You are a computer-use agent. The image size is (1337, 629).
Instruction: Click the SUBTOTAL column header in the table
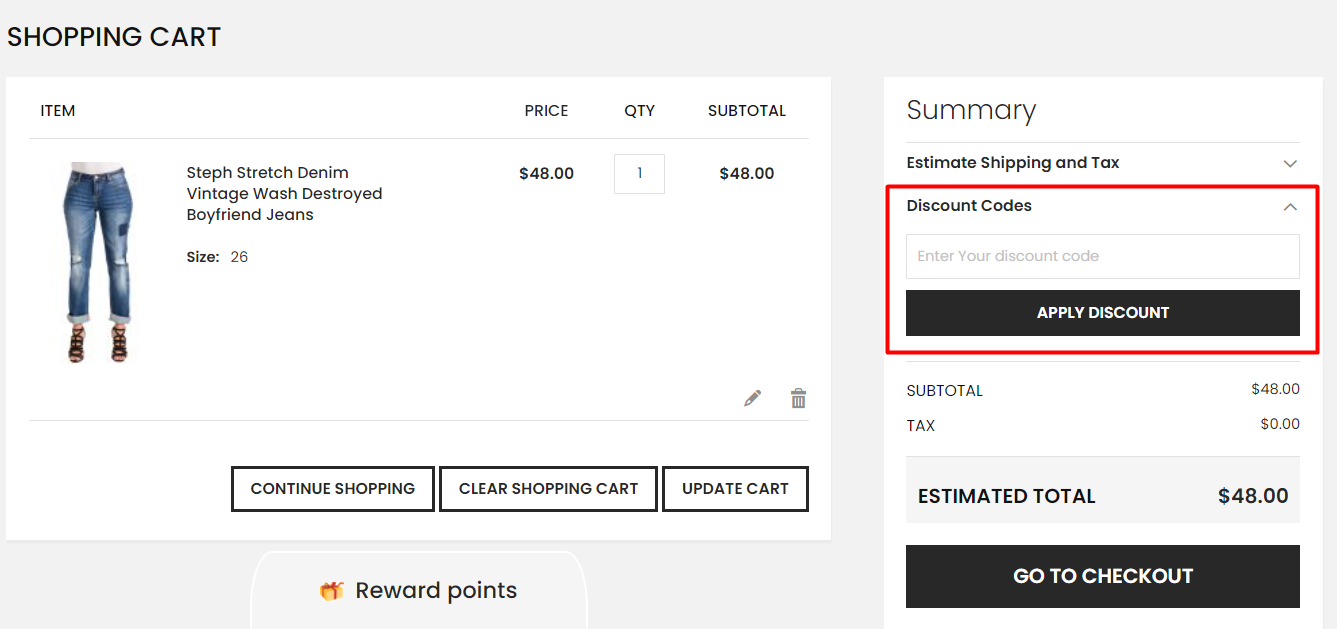point(747,111)
